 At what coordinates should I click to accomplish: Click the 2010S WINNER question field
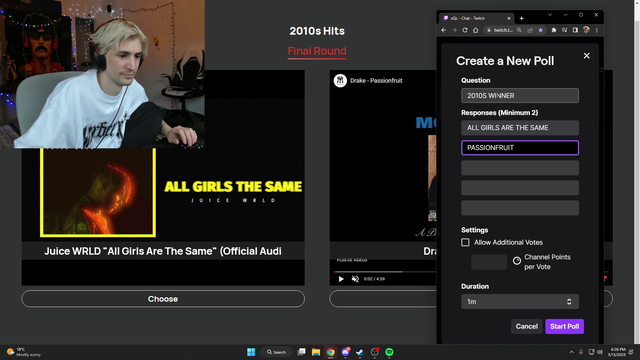tap(520, 96)
